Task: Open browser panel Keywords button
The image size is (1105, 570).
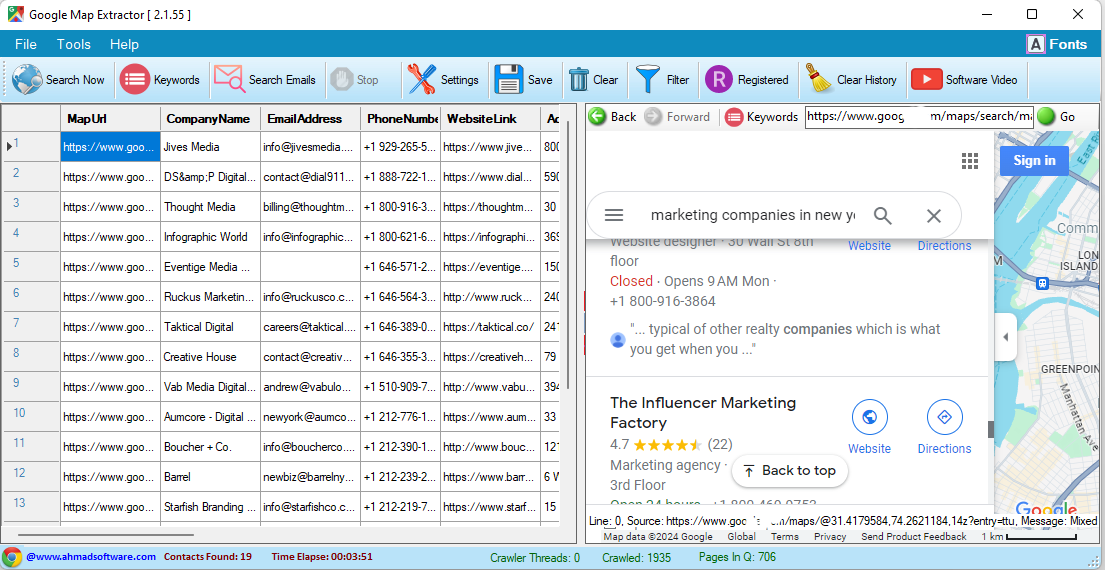Action: [762, 117]
